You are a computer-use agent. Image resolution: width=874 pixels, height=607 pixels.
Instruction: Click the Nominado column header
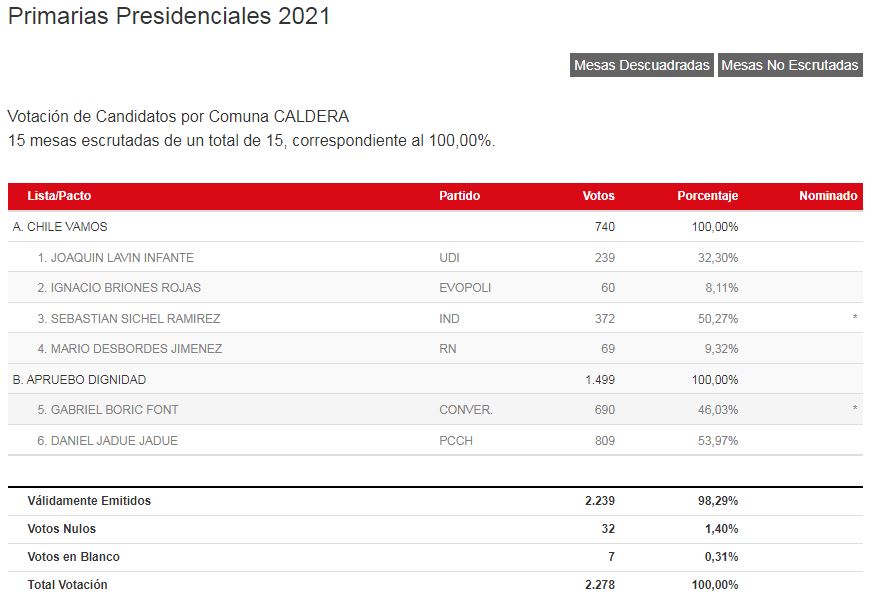coord(828,196)
